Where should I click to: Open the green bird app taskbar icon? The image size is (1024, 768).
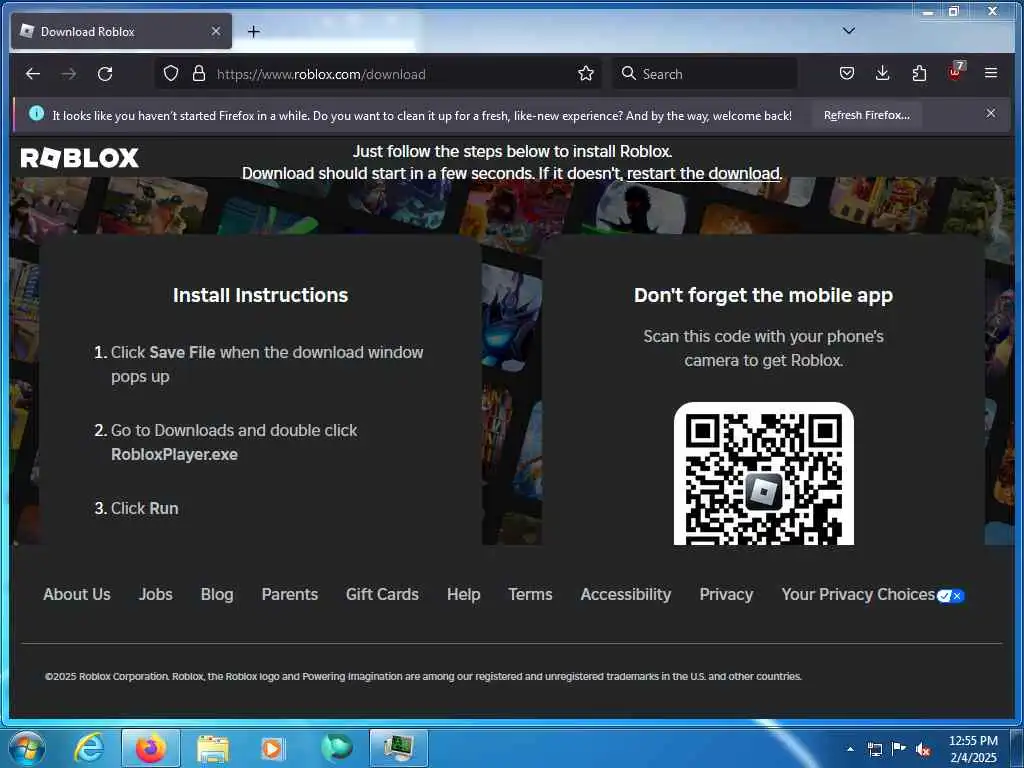pos(337,748)
